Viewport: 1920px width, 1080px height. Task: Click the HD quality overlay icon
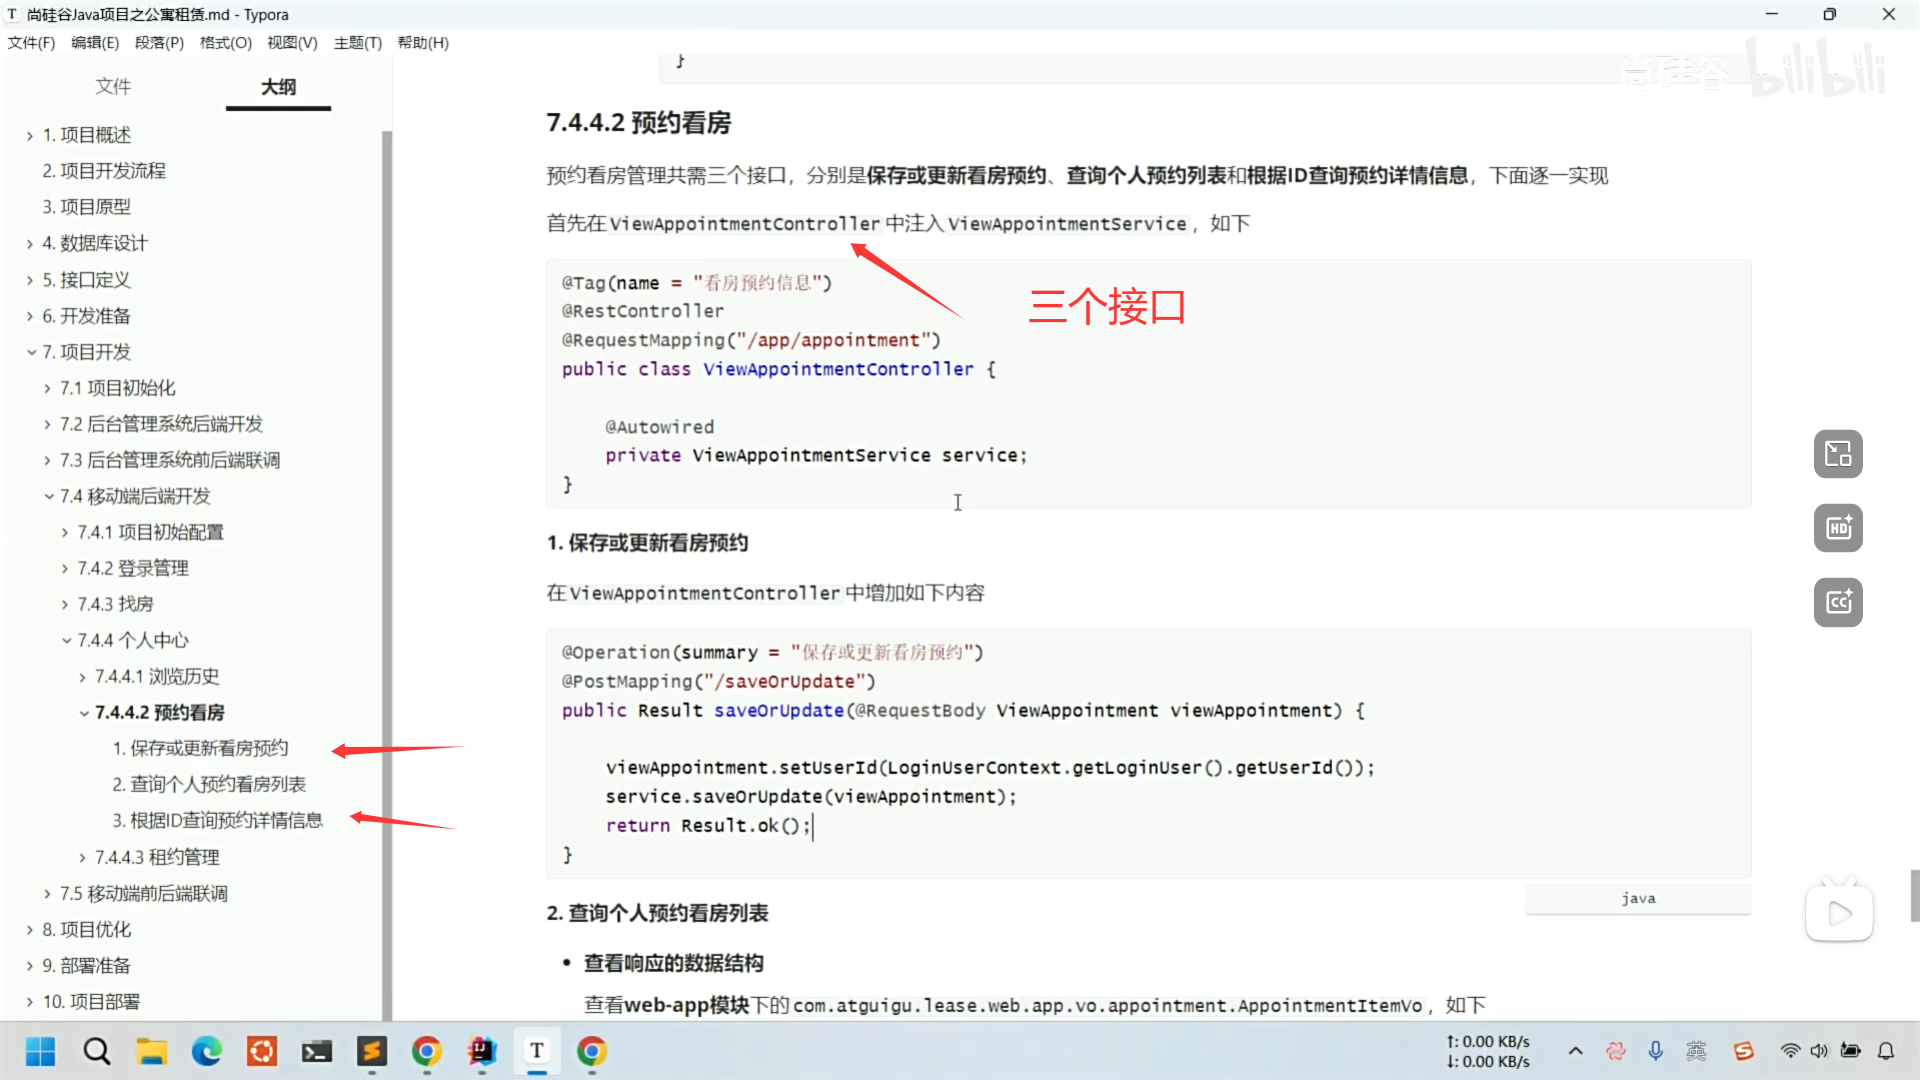(x=1838, y=528)
